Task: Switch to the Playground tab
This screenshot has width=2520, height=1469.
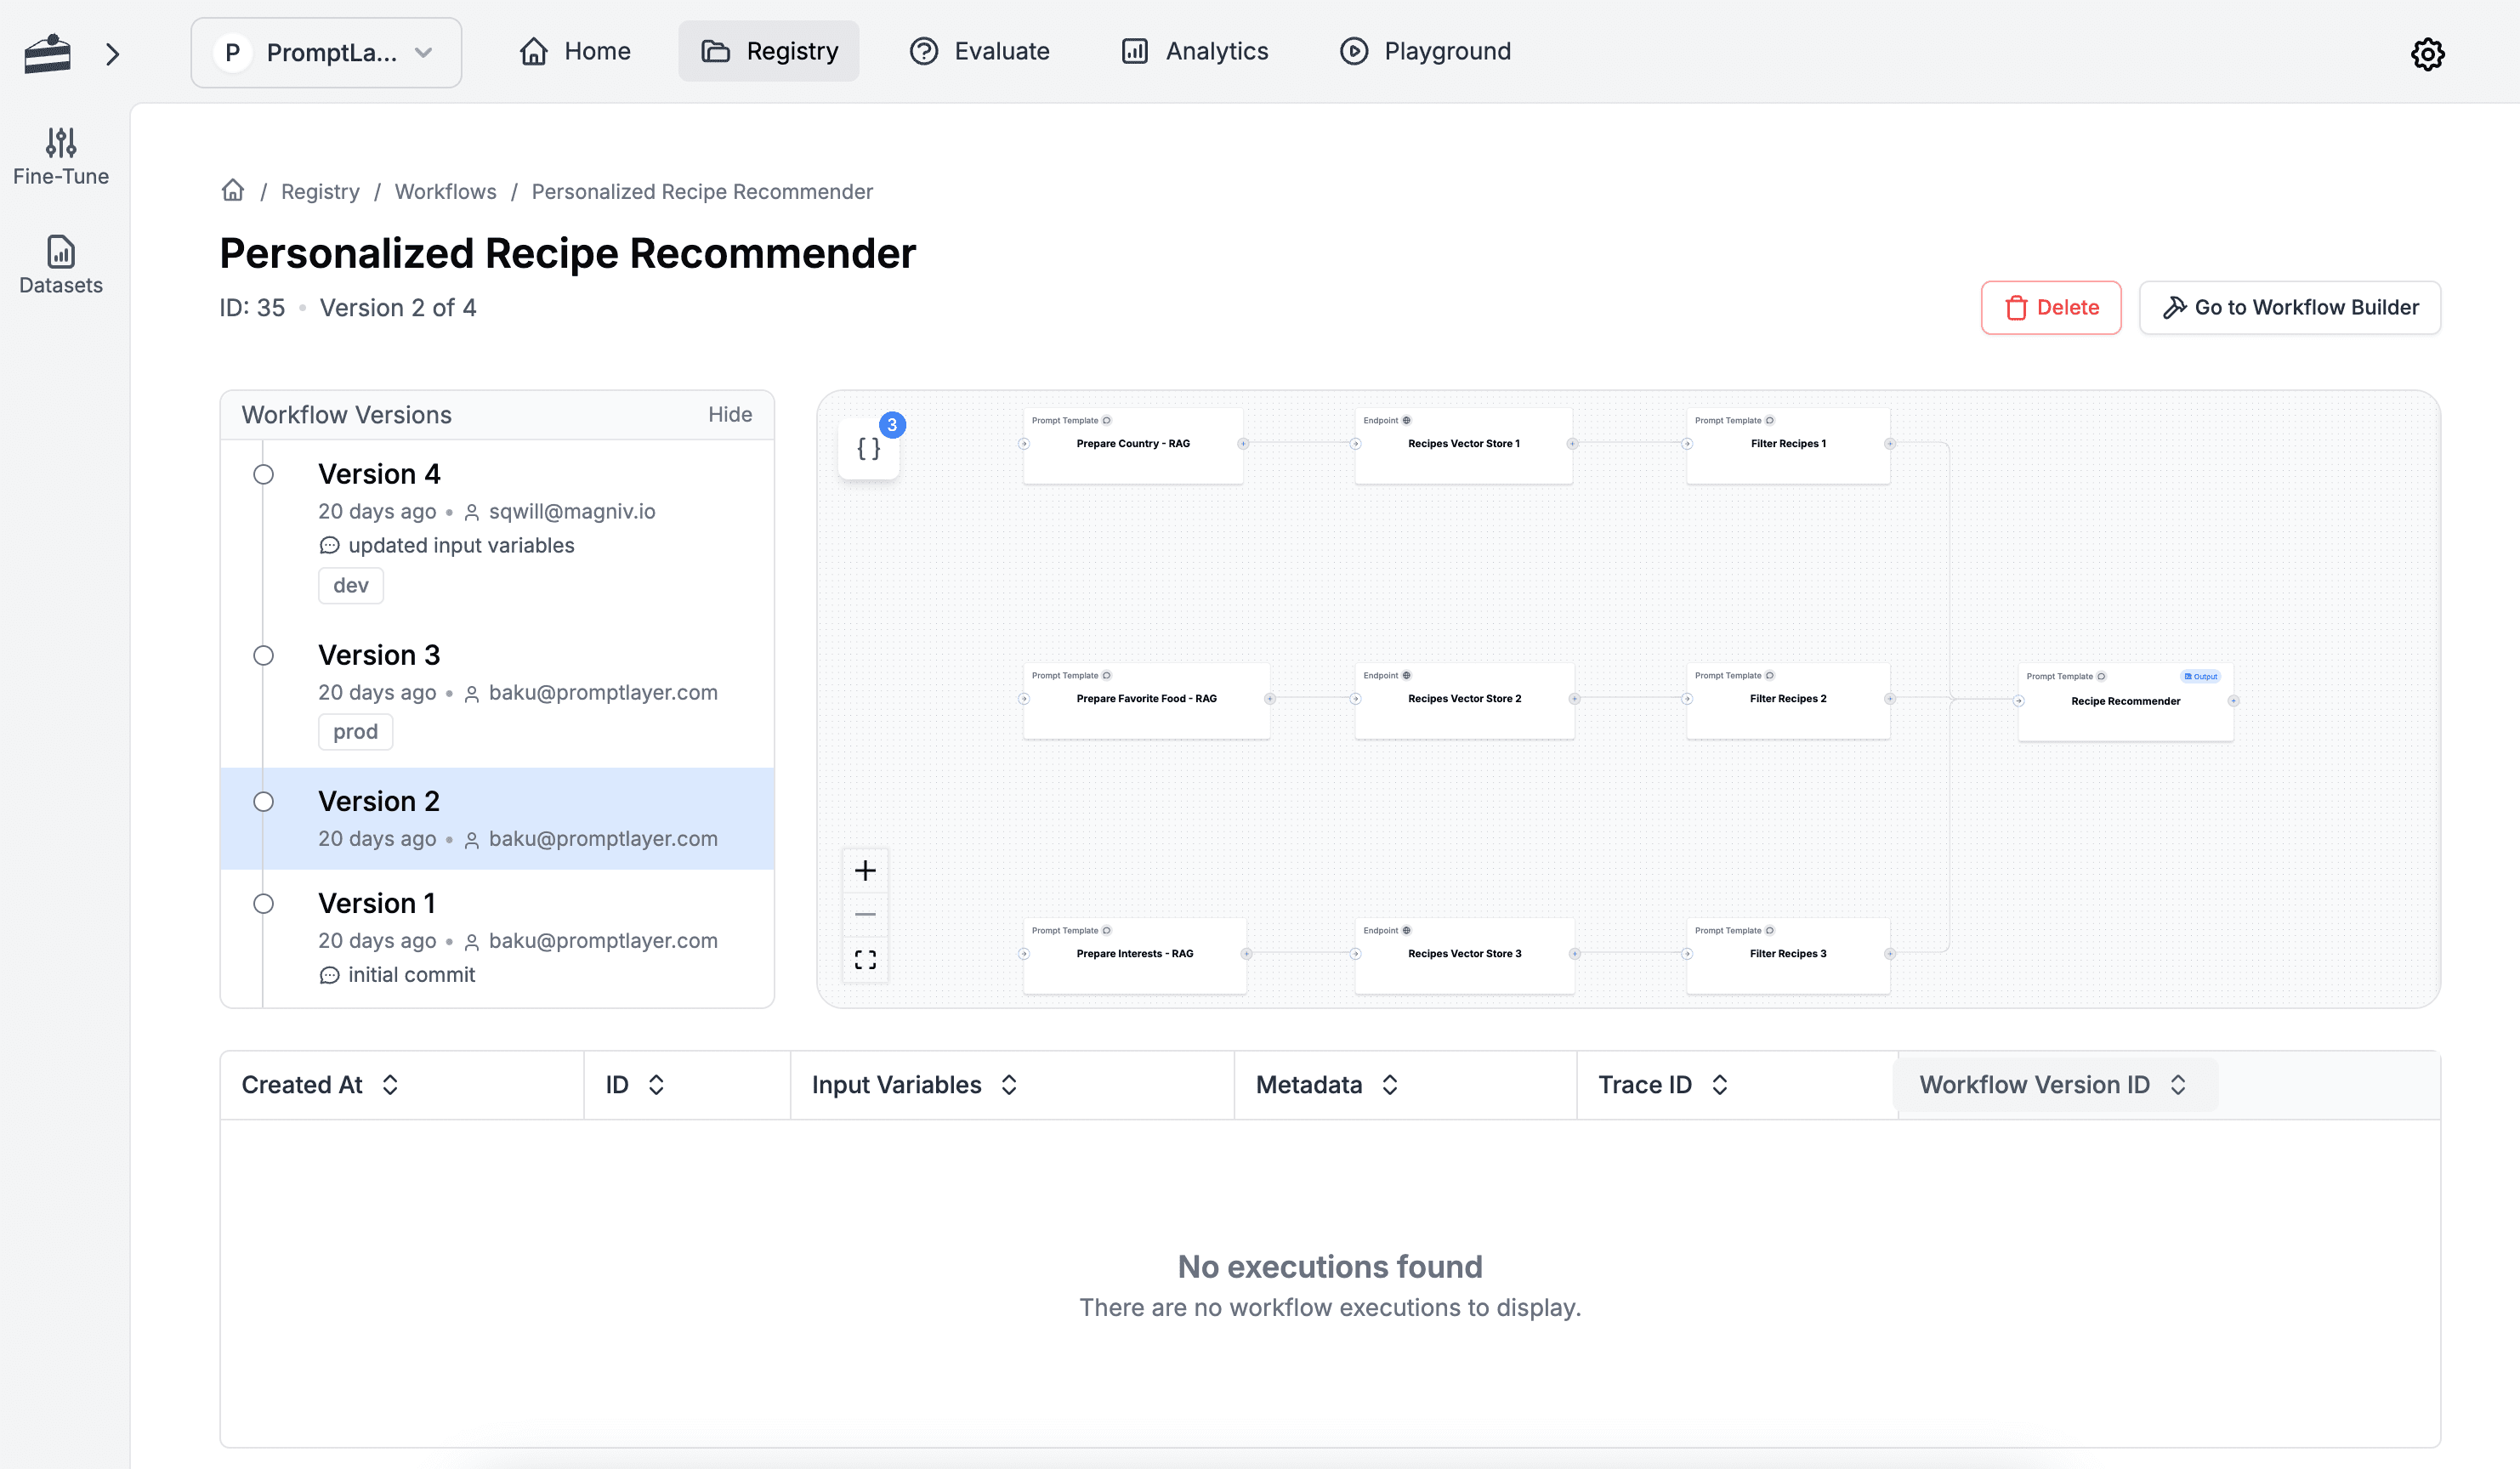Action: (1425, 51)
